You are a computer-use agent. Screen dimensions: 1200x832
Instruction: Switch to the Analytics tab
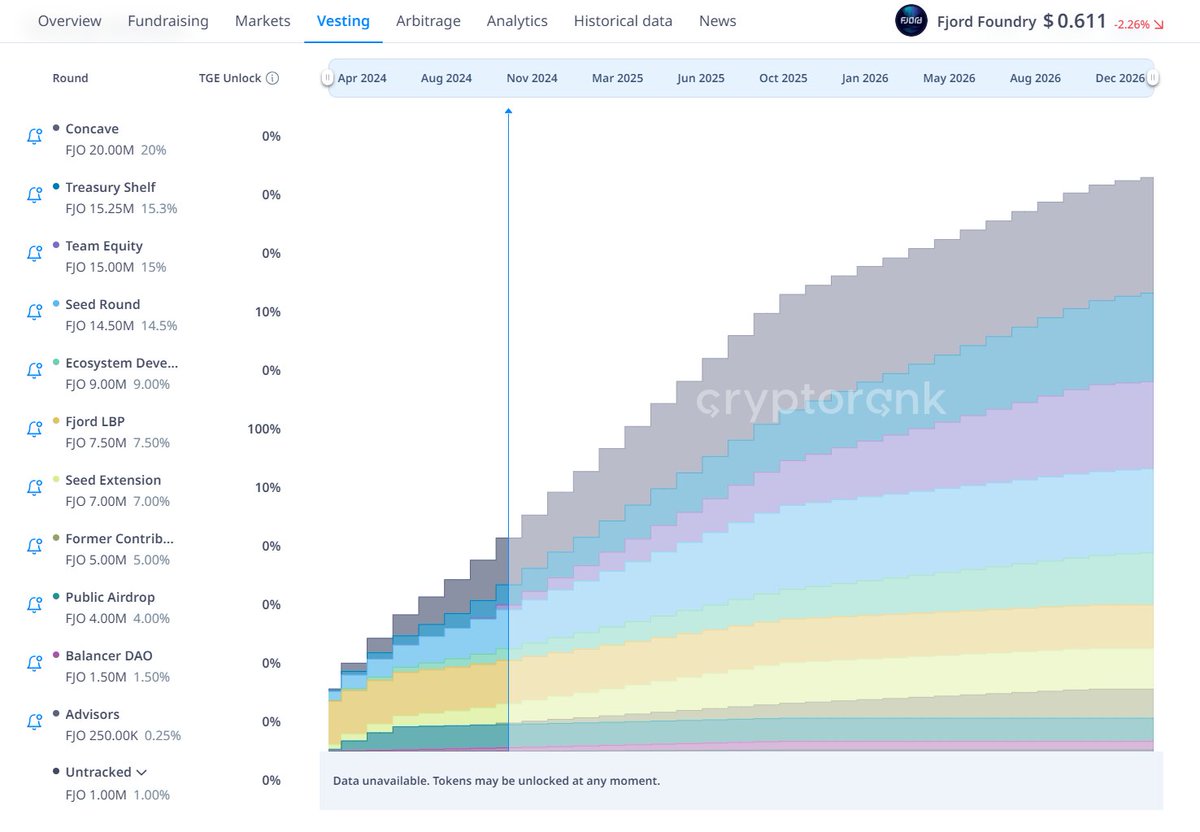pos(517,21)
